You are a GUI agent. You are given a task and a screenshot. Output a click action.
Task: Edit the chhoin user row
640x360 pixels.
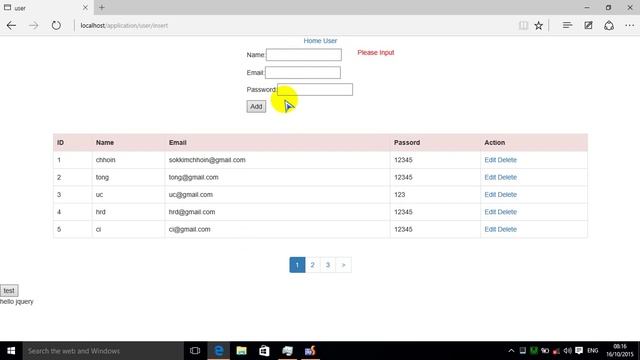click(x=490, y=160)
